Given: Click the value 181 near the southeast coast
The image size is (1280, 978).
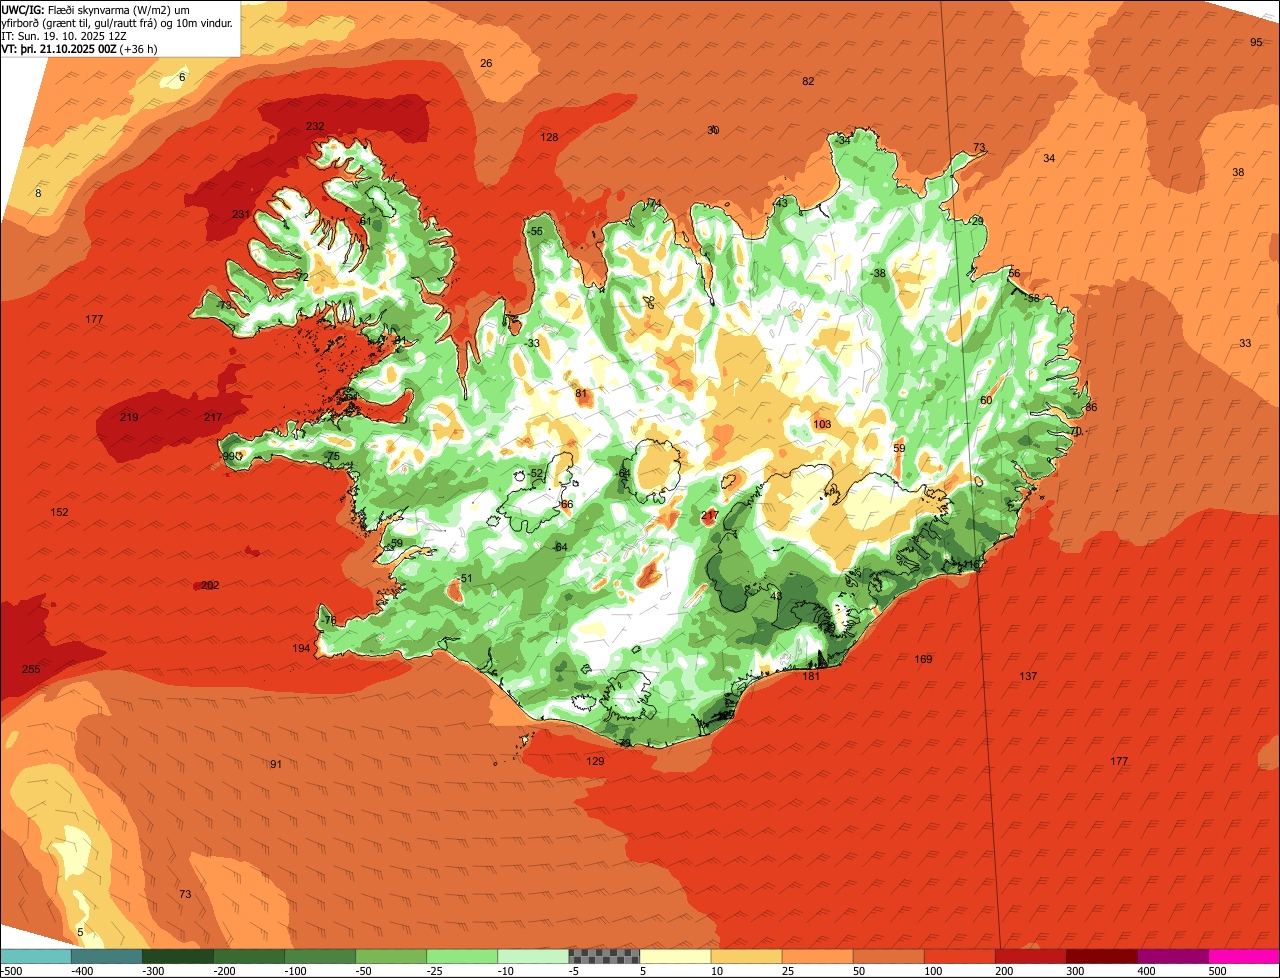Looking at the screenshot, I should point(811,676).
